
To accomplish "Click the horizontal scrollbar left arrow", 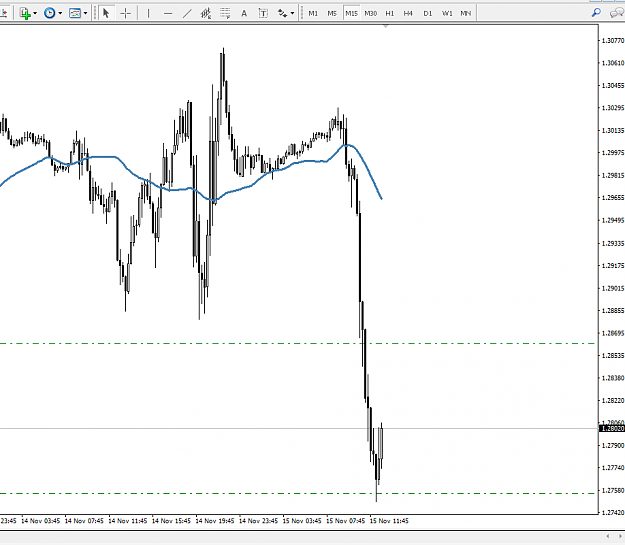I will [x=607, y=536].
